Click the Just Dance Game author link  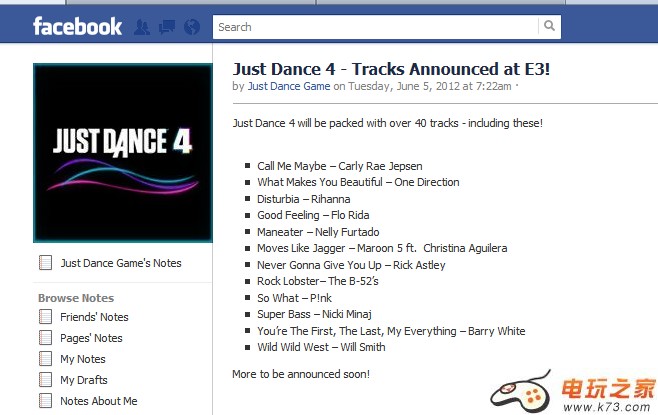coord(289,86)
